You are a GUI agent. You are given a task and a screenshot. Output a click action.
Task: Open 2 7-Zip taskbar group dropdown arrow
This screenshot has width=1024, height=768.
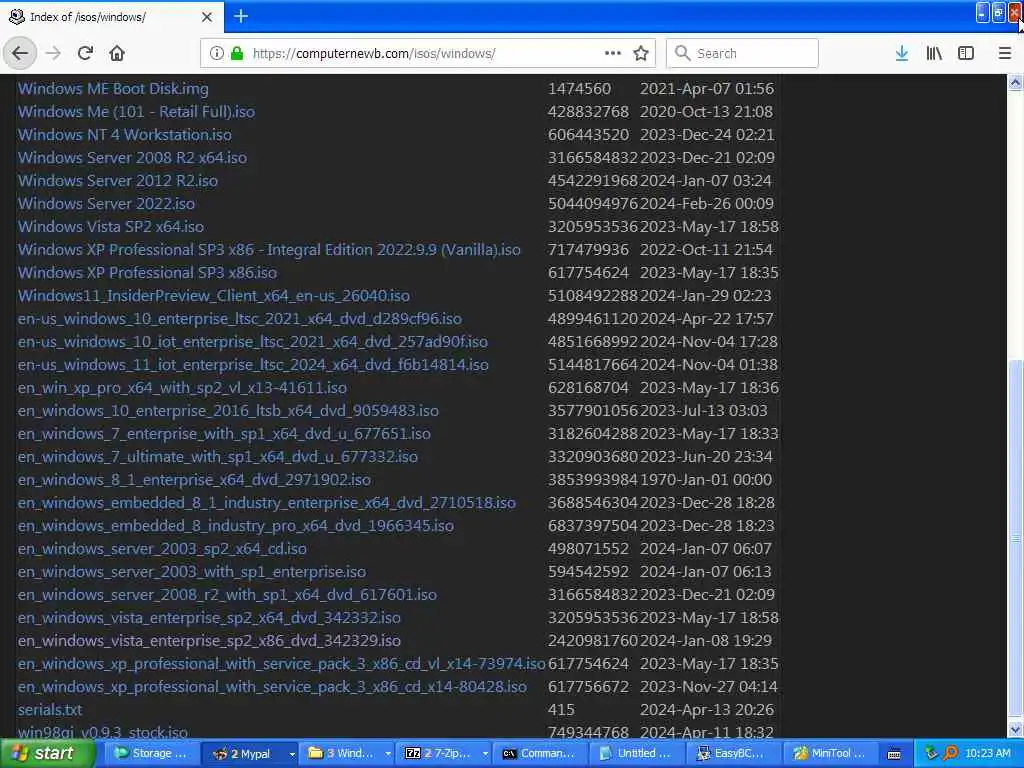485,754
